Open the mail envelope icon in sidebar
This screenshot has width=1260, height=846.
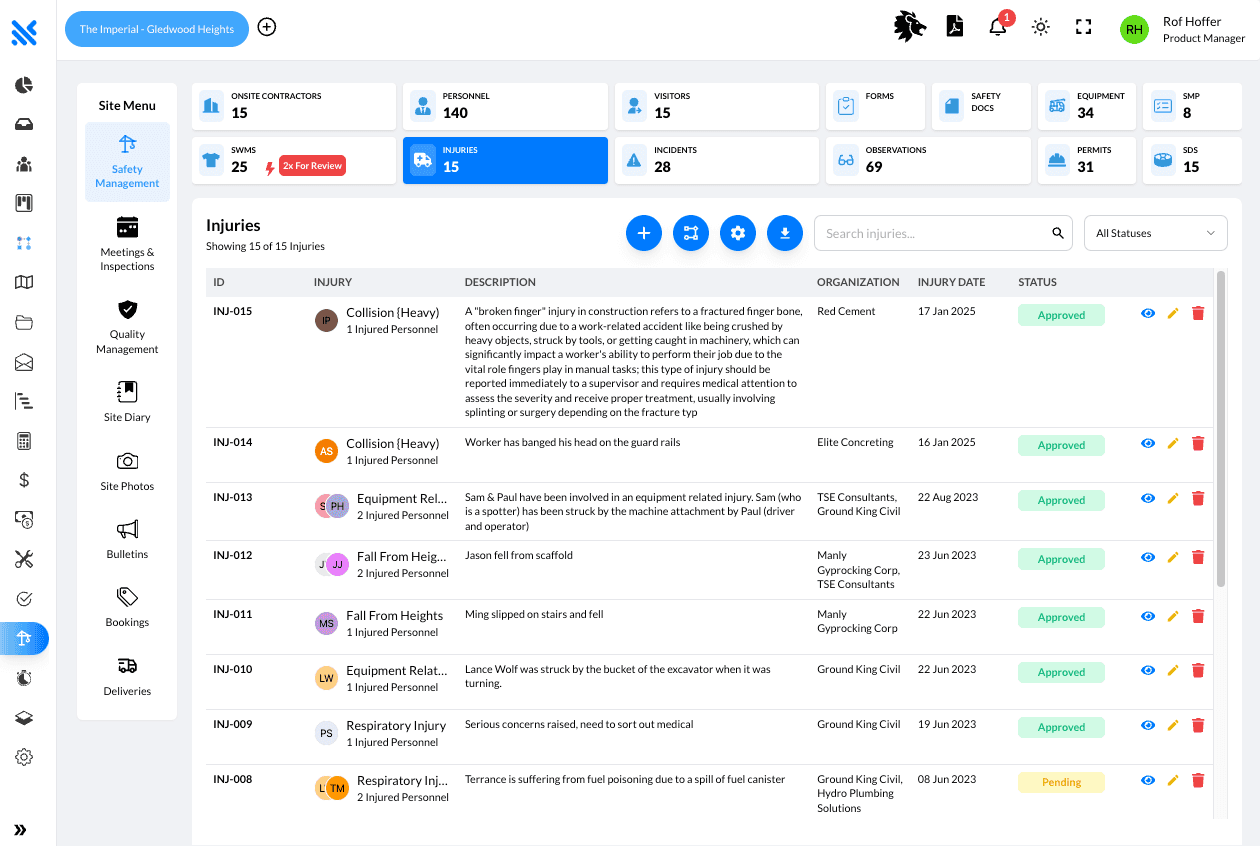[24, 362]
